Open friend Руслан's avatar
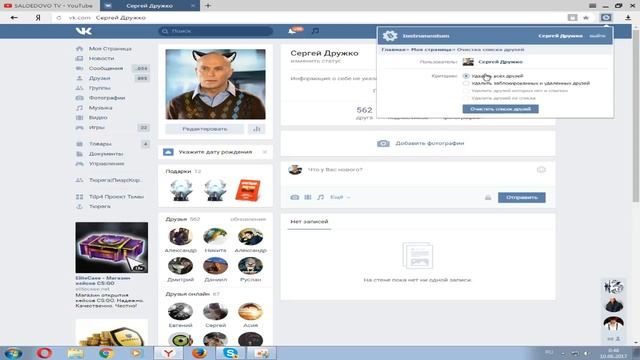This screenshot has height=360, width=640. 250,266
